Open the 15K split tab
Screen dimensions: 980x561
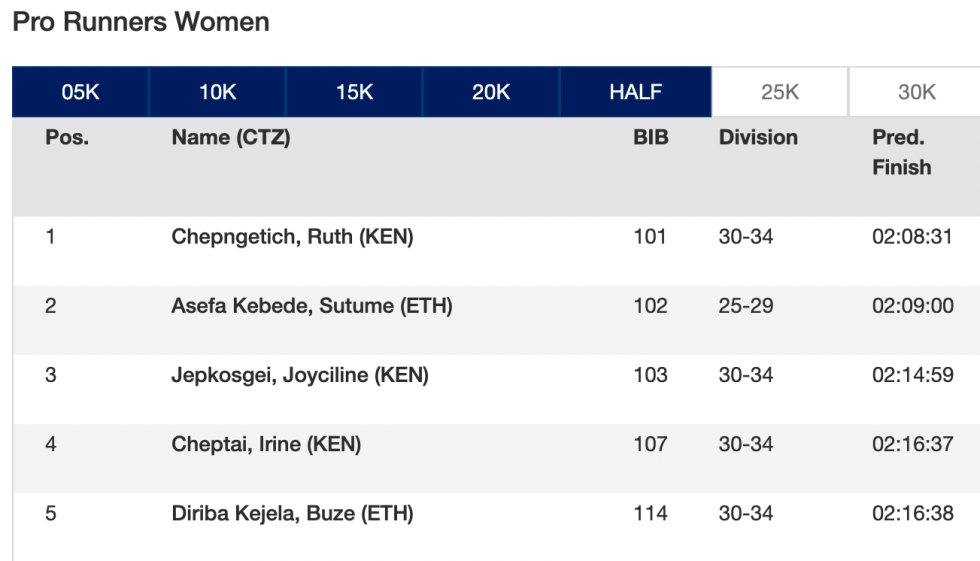354,92
